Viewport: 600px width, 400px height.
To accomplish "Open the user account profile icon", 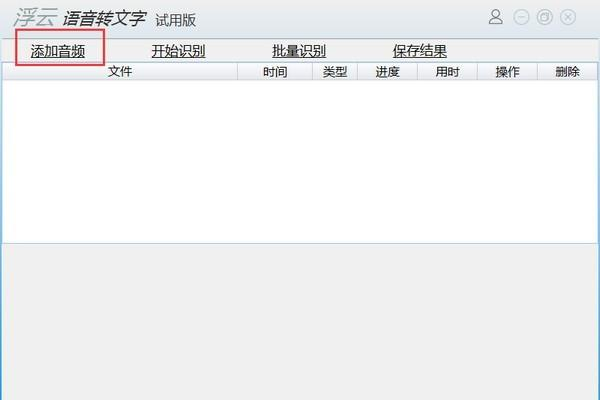I will [x=496, y=17].
